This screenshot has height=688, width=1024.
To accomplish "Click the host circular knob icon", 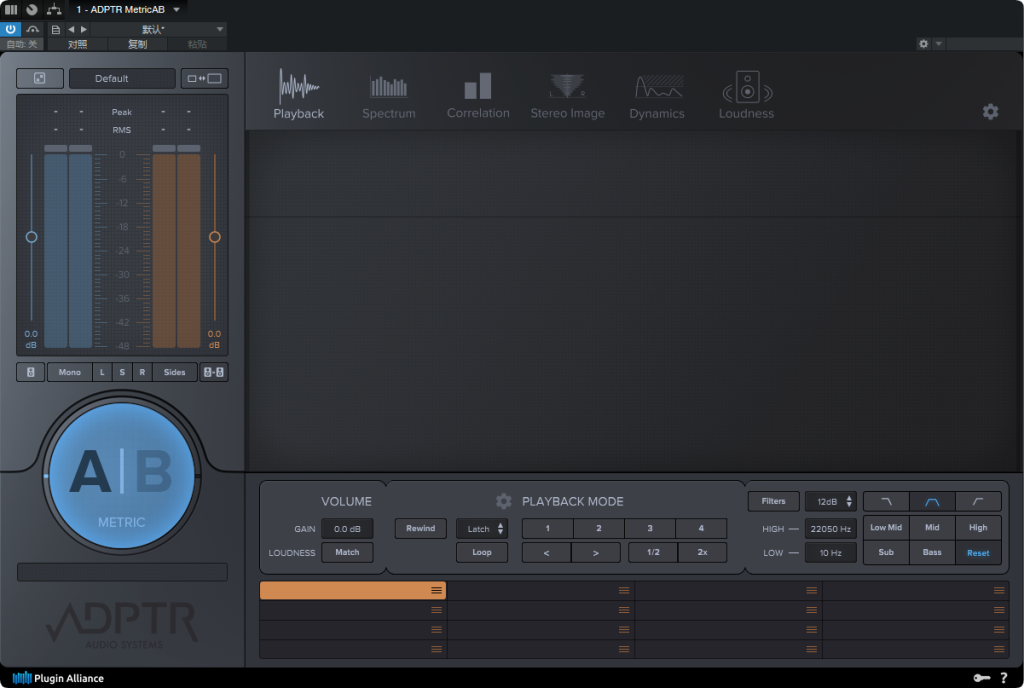I will (x=32, y=9).
